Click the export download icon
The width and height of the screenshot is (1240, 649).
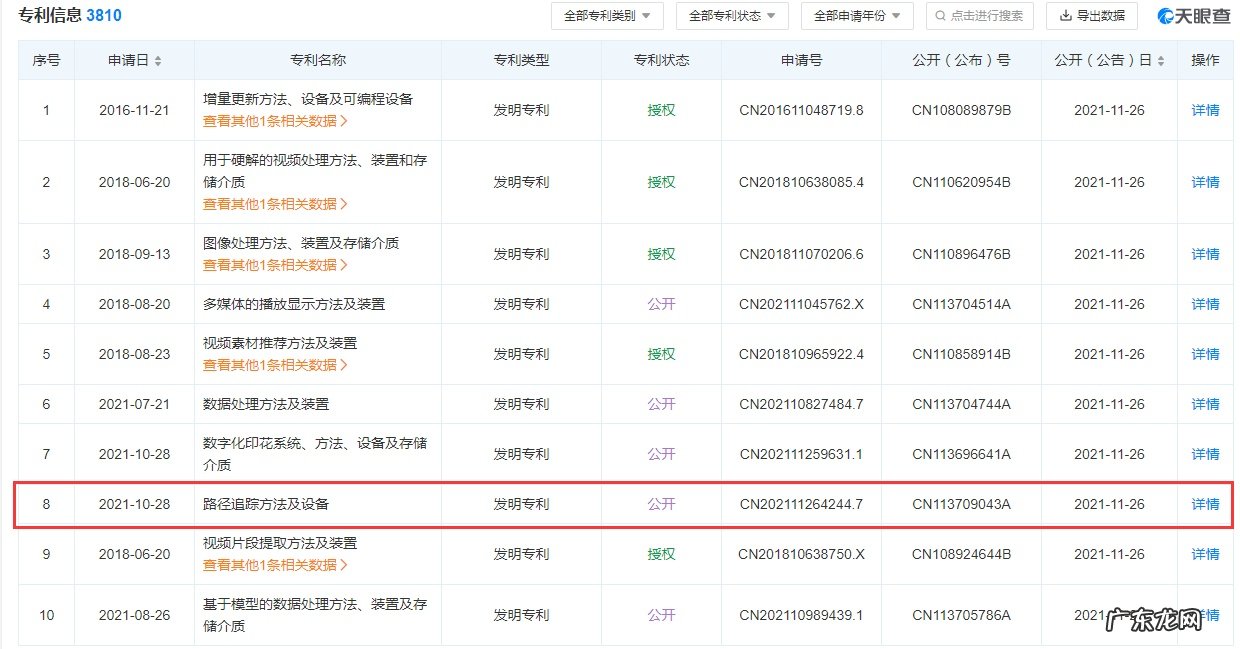pyautogui.click(x=1066, y=16)
